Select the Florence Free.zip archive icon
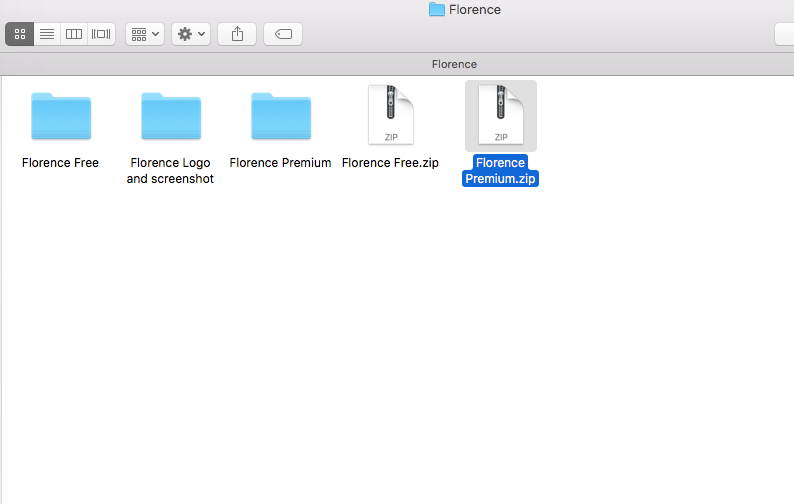 pyautogui.click(x=390, y=115)
